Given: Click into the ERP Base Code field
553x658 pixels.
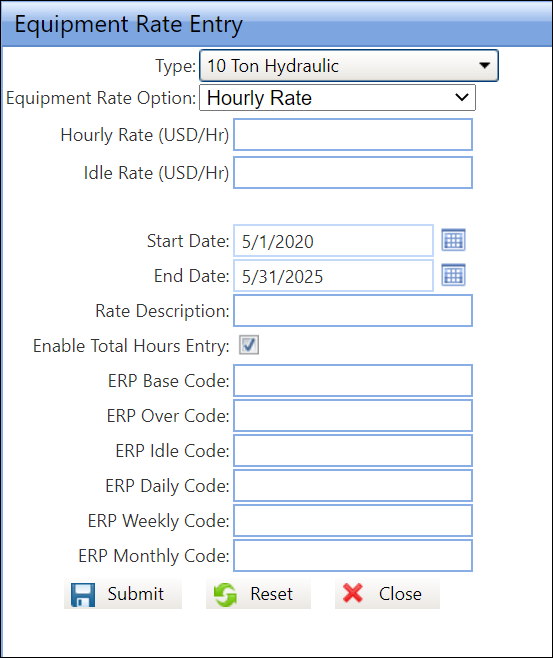Looking at the screenshot, I should pyautogui.click(x=353, y=381).
